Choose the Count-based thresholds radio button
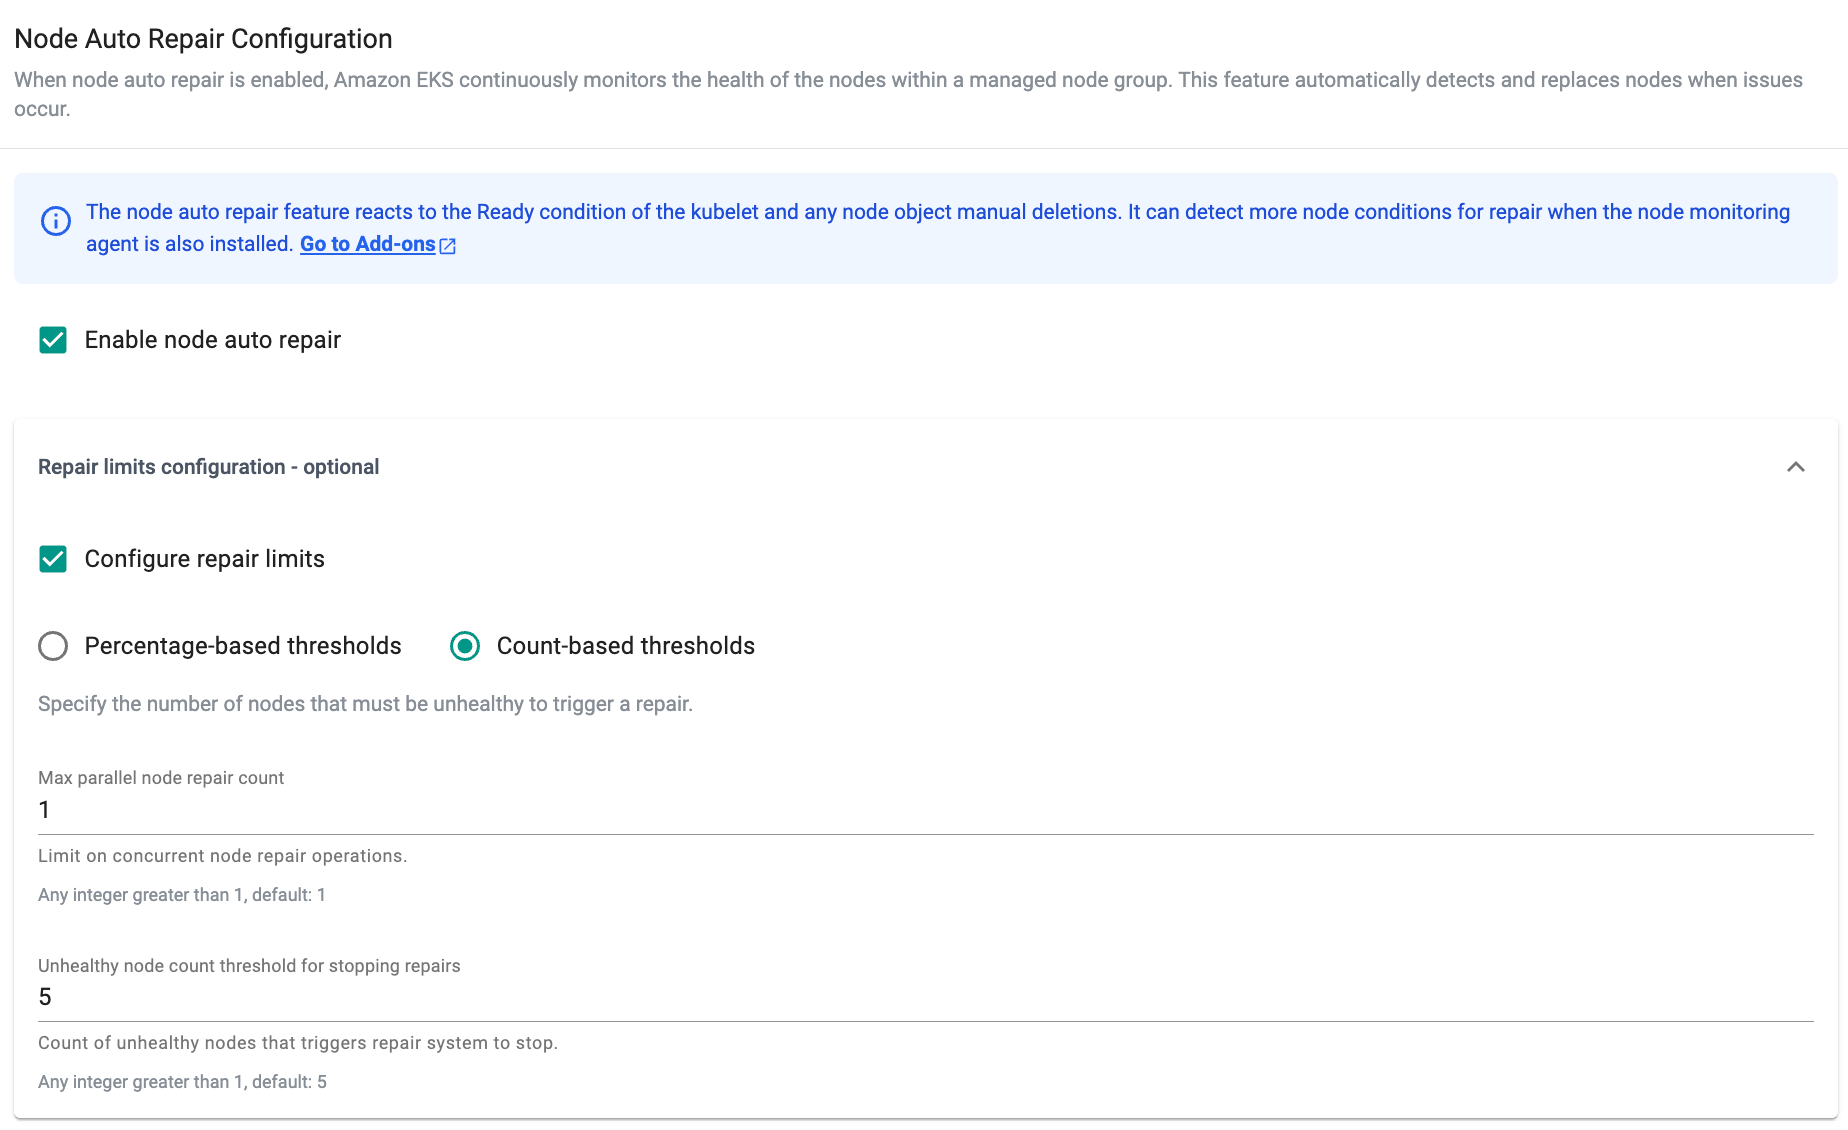 pos(465,646)
